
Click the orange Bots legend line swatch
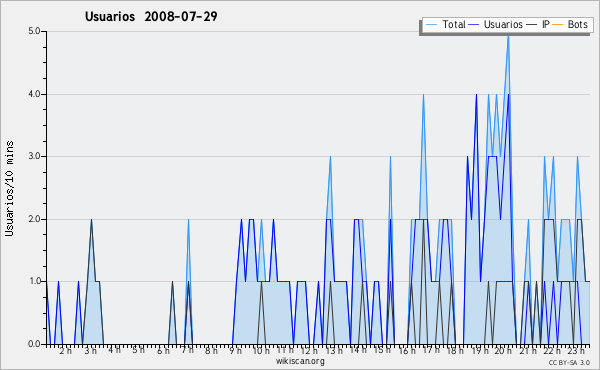click(x=558, y=25)
